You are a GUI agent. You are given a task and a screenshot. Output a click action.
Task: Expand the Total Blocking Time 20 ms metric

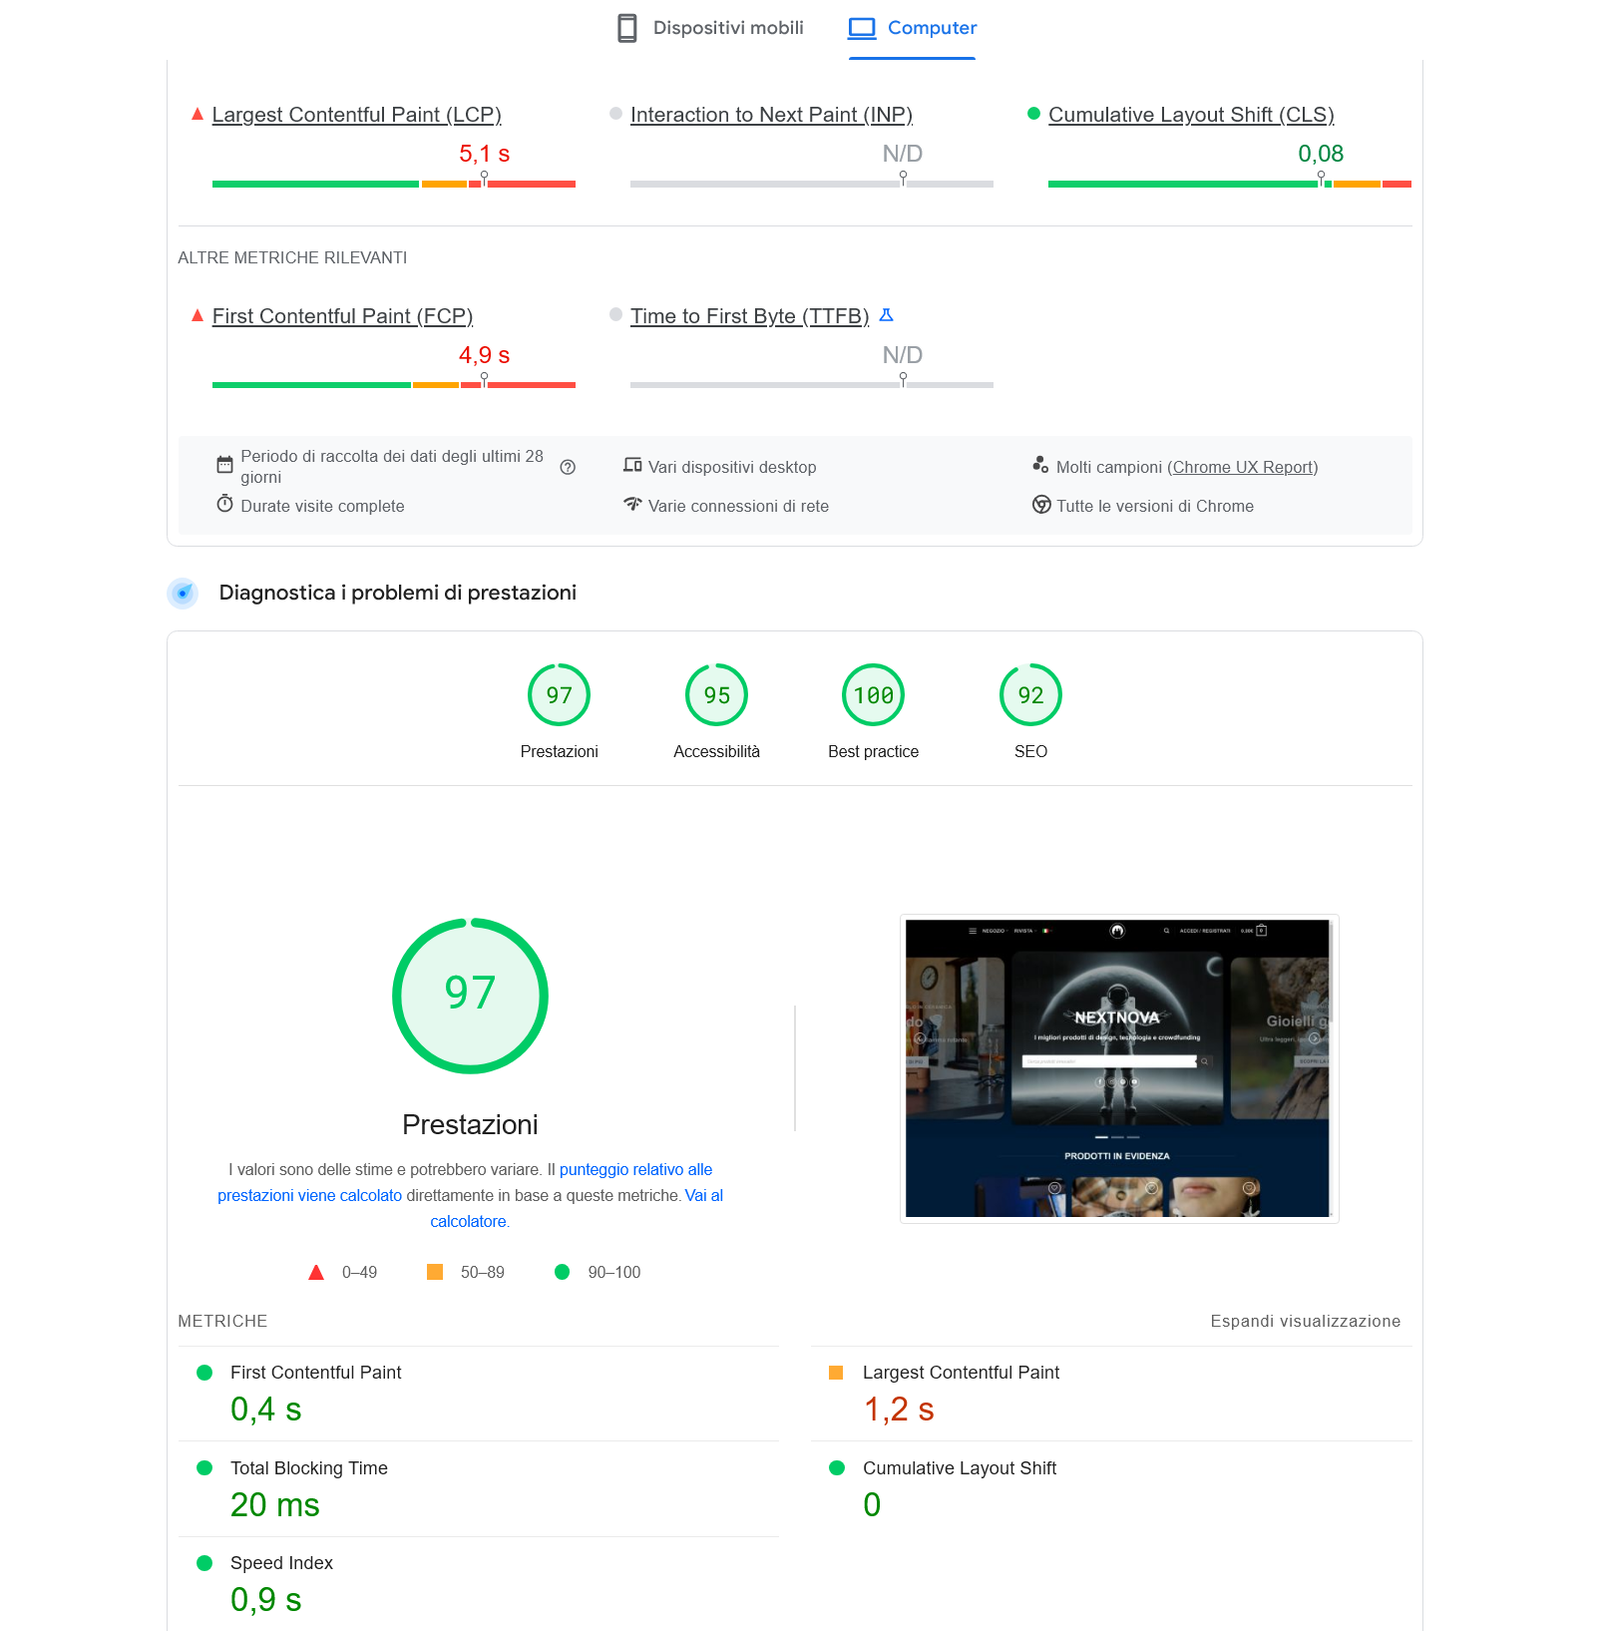[x=478, y=1489]
